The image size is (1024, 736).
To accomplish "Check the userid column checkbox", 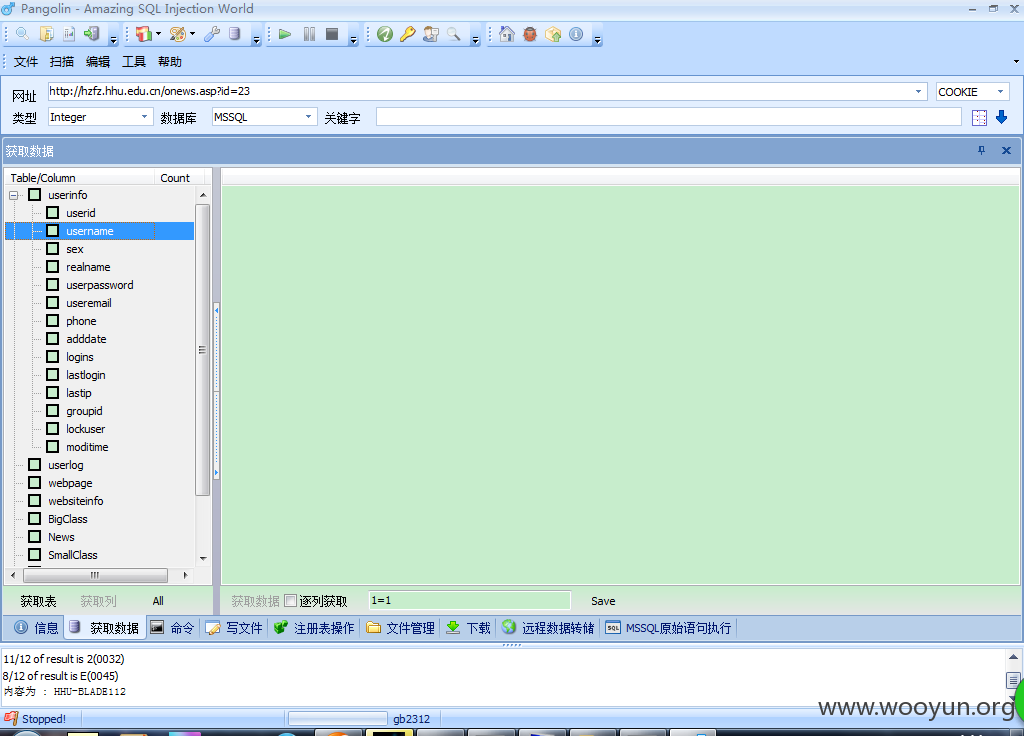I will pos(53,212).
